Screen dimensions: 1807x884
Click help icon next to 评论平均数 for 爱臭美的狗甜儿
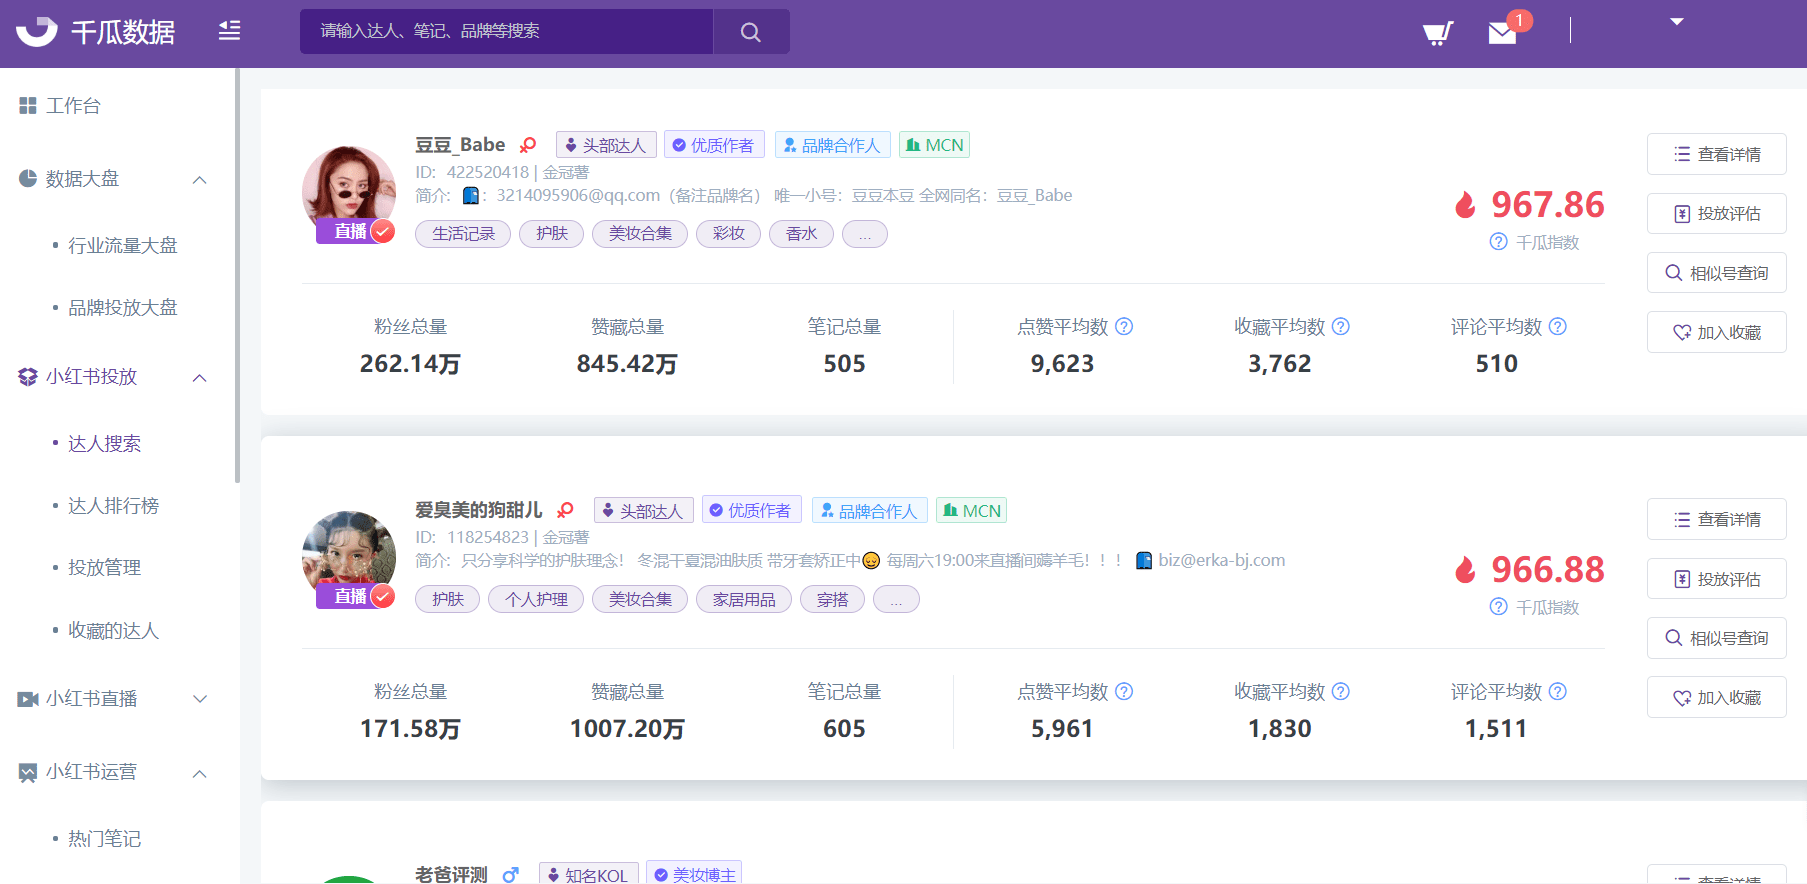(1558, 691)
